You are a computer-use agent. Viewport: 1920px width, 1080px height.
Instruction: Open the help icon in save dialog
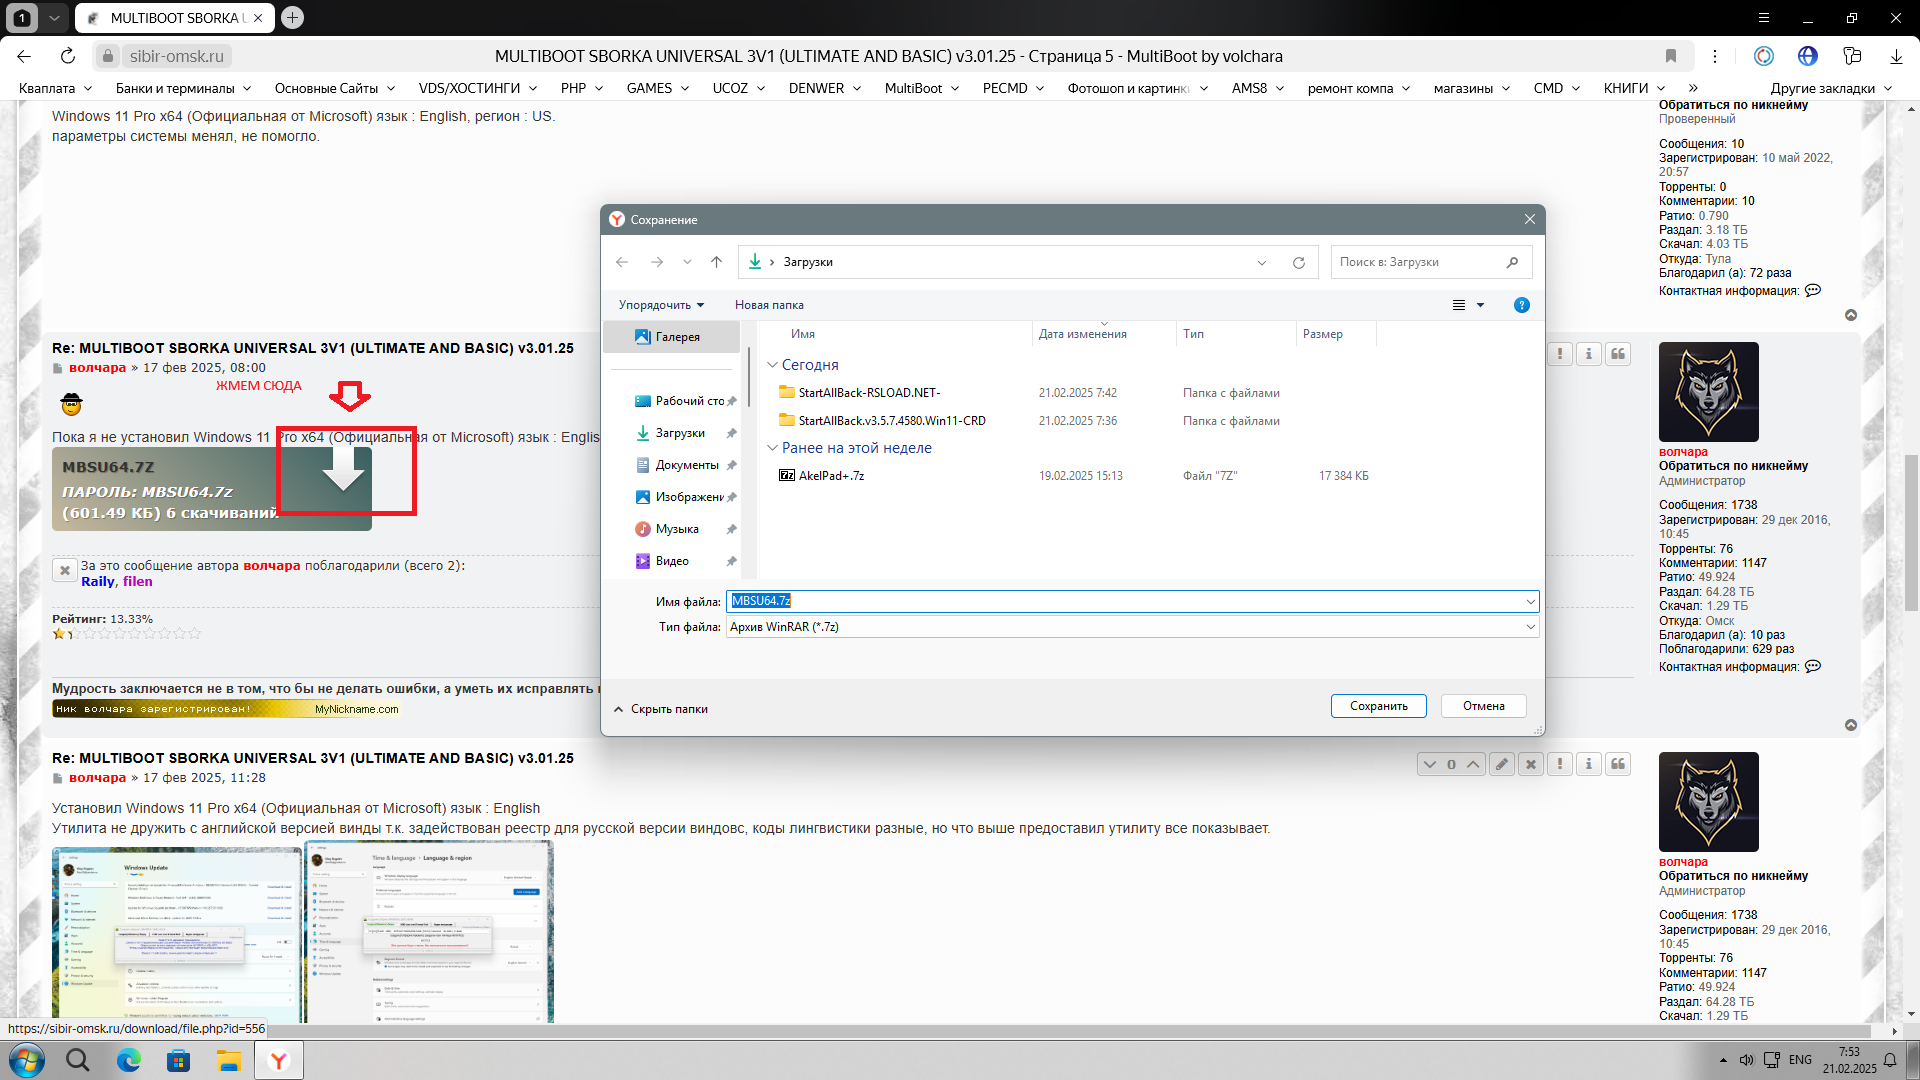[1521, 305]
